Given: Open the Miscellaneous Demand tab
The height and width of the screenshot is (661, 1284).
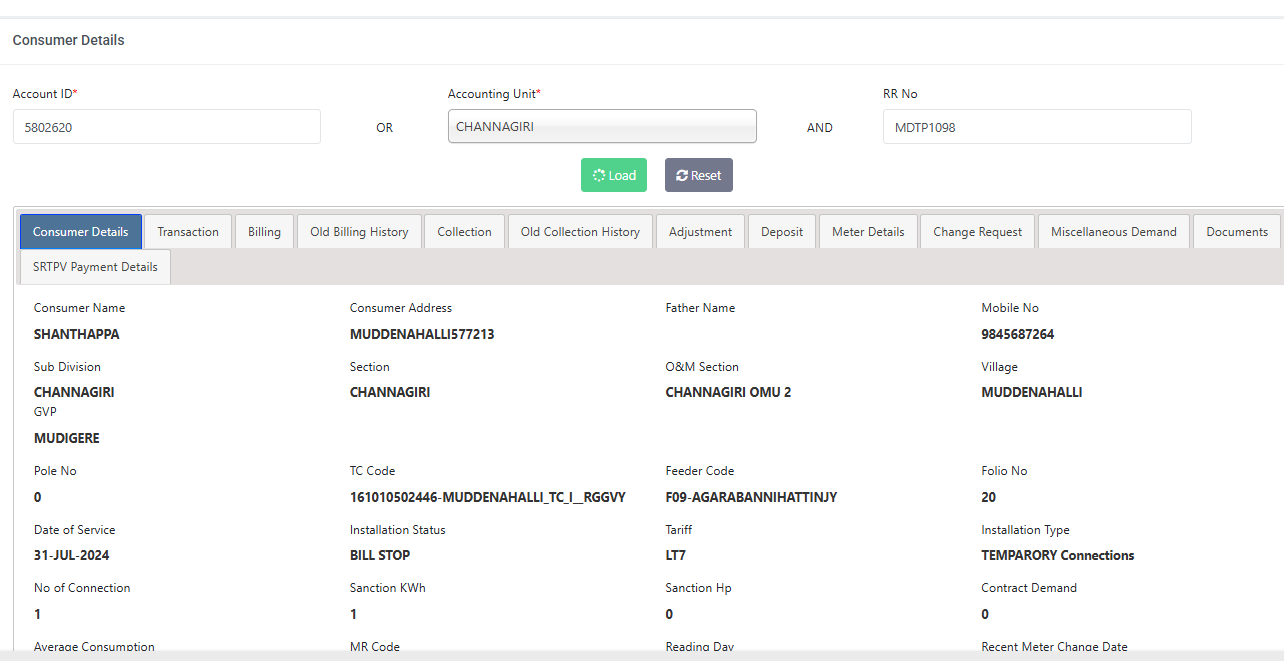Looking at the screenshot, I should [x=1113, y=232].
